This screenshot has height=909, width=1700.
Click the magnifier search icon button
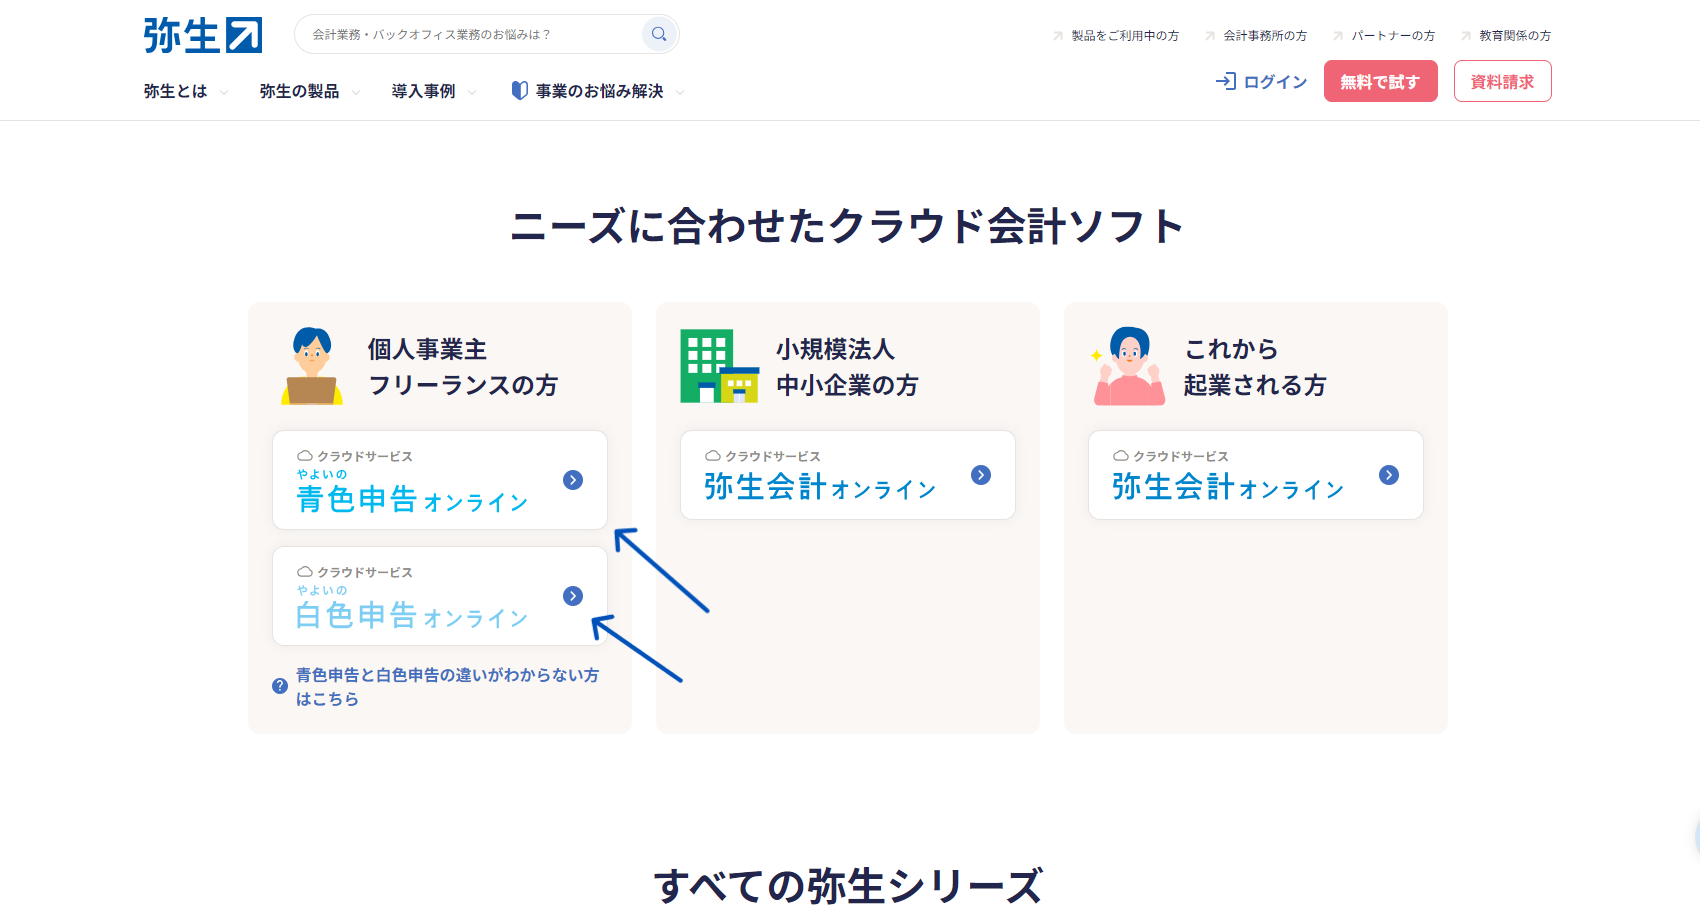pyautogui.click(x=659, y=34)
